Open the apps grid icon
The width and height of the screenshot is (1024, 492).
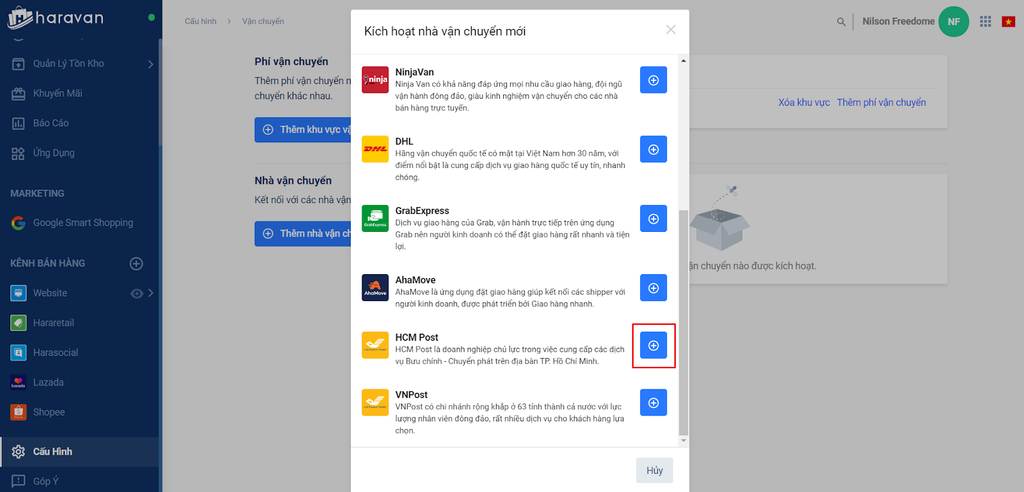click(x=985, y=22)
